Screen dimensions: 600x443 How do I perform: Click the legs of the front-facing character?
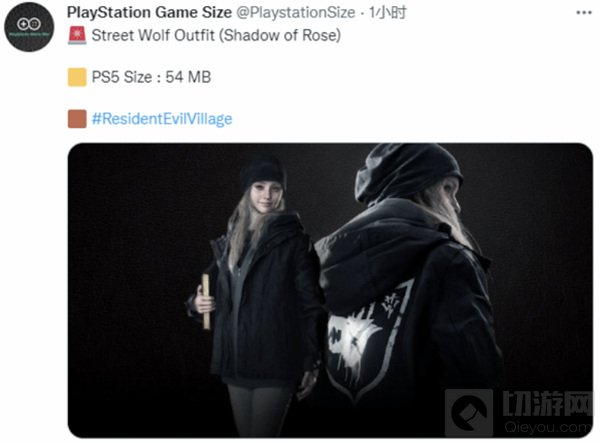pos(259,410)
